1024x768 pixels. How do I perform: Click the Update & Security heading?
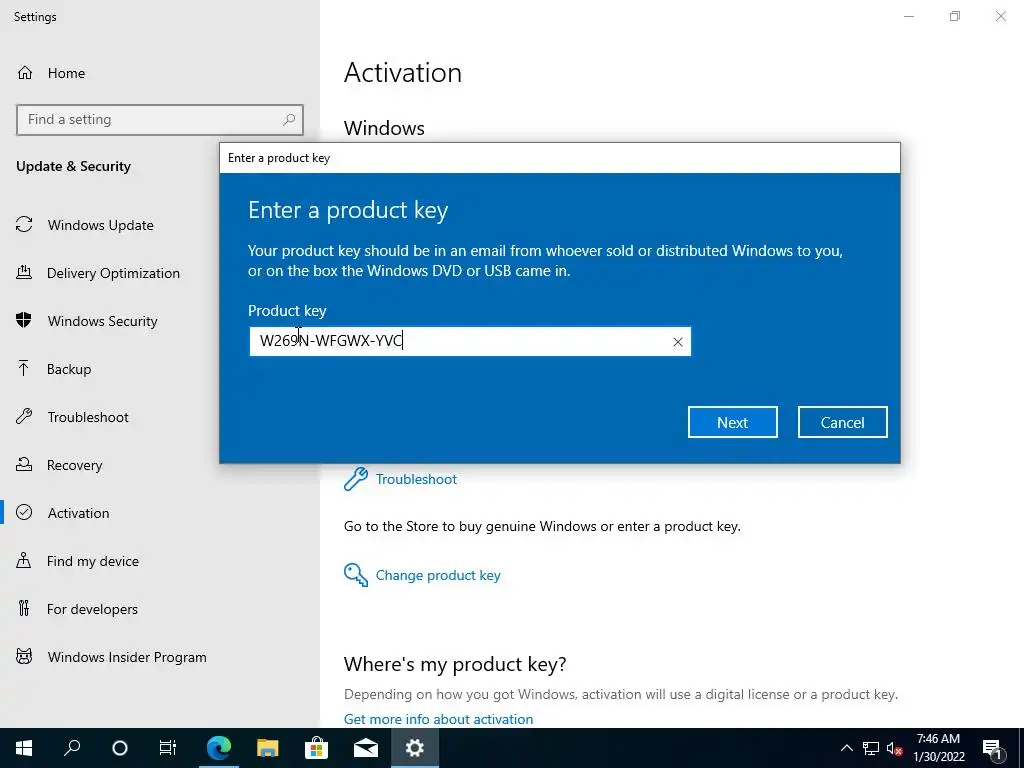tap(73, 166)
